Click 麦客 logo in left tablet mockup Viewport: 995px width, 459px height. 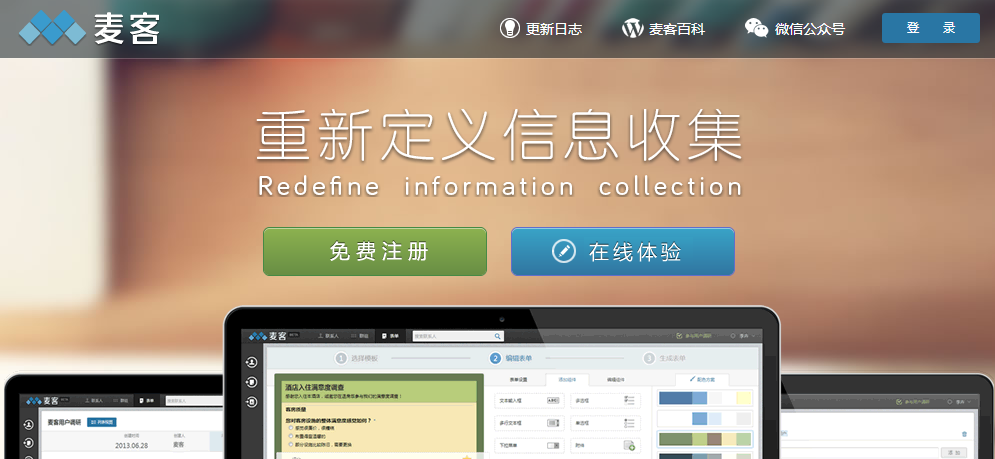44,401
